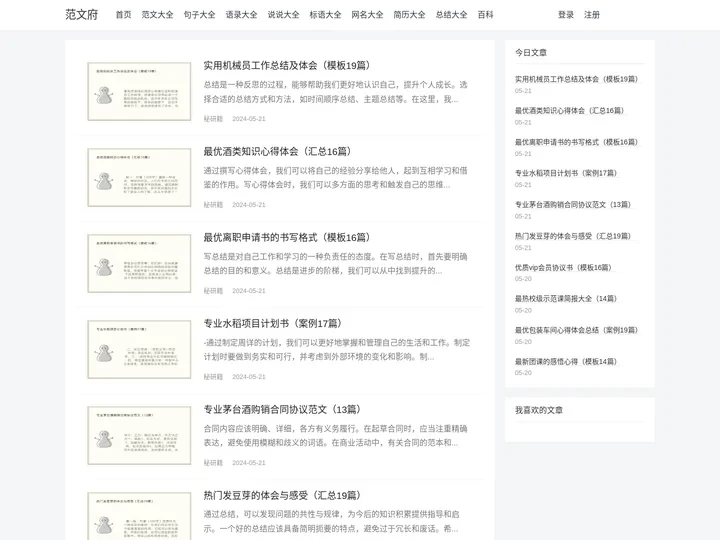The width and height of the screenshot is (720, 540).
Task: Open thumbnail of 专业茅台酒购销合同协议范文 article
Action: point(139,435)
